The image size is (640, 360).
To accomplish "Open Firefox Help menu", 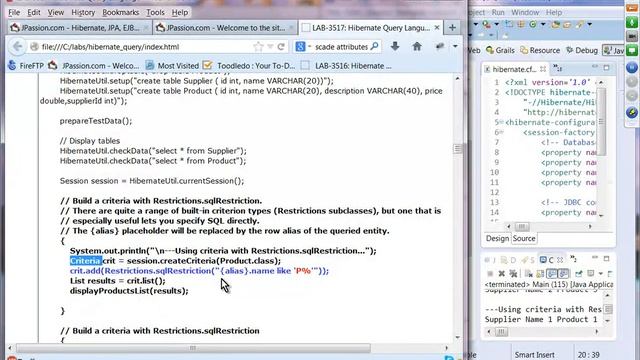I will [x=180, y=12].
